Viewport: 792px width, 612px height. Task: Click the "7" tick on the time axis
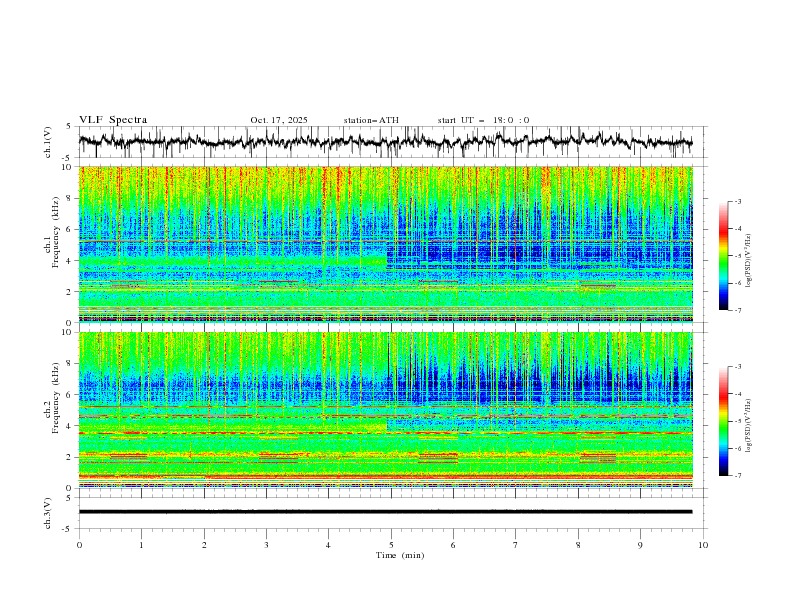(516, 545)
